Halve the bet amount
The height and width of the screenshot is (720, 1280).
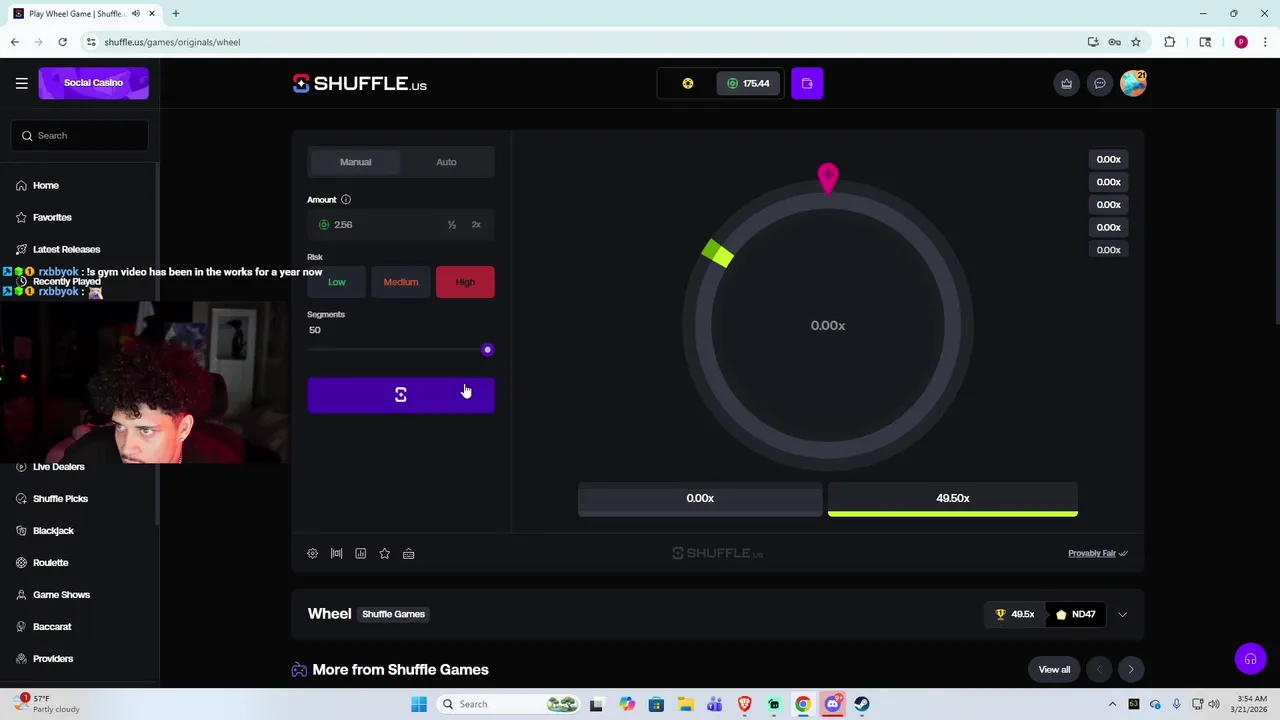pyautogui.click(x=452, y=225)
